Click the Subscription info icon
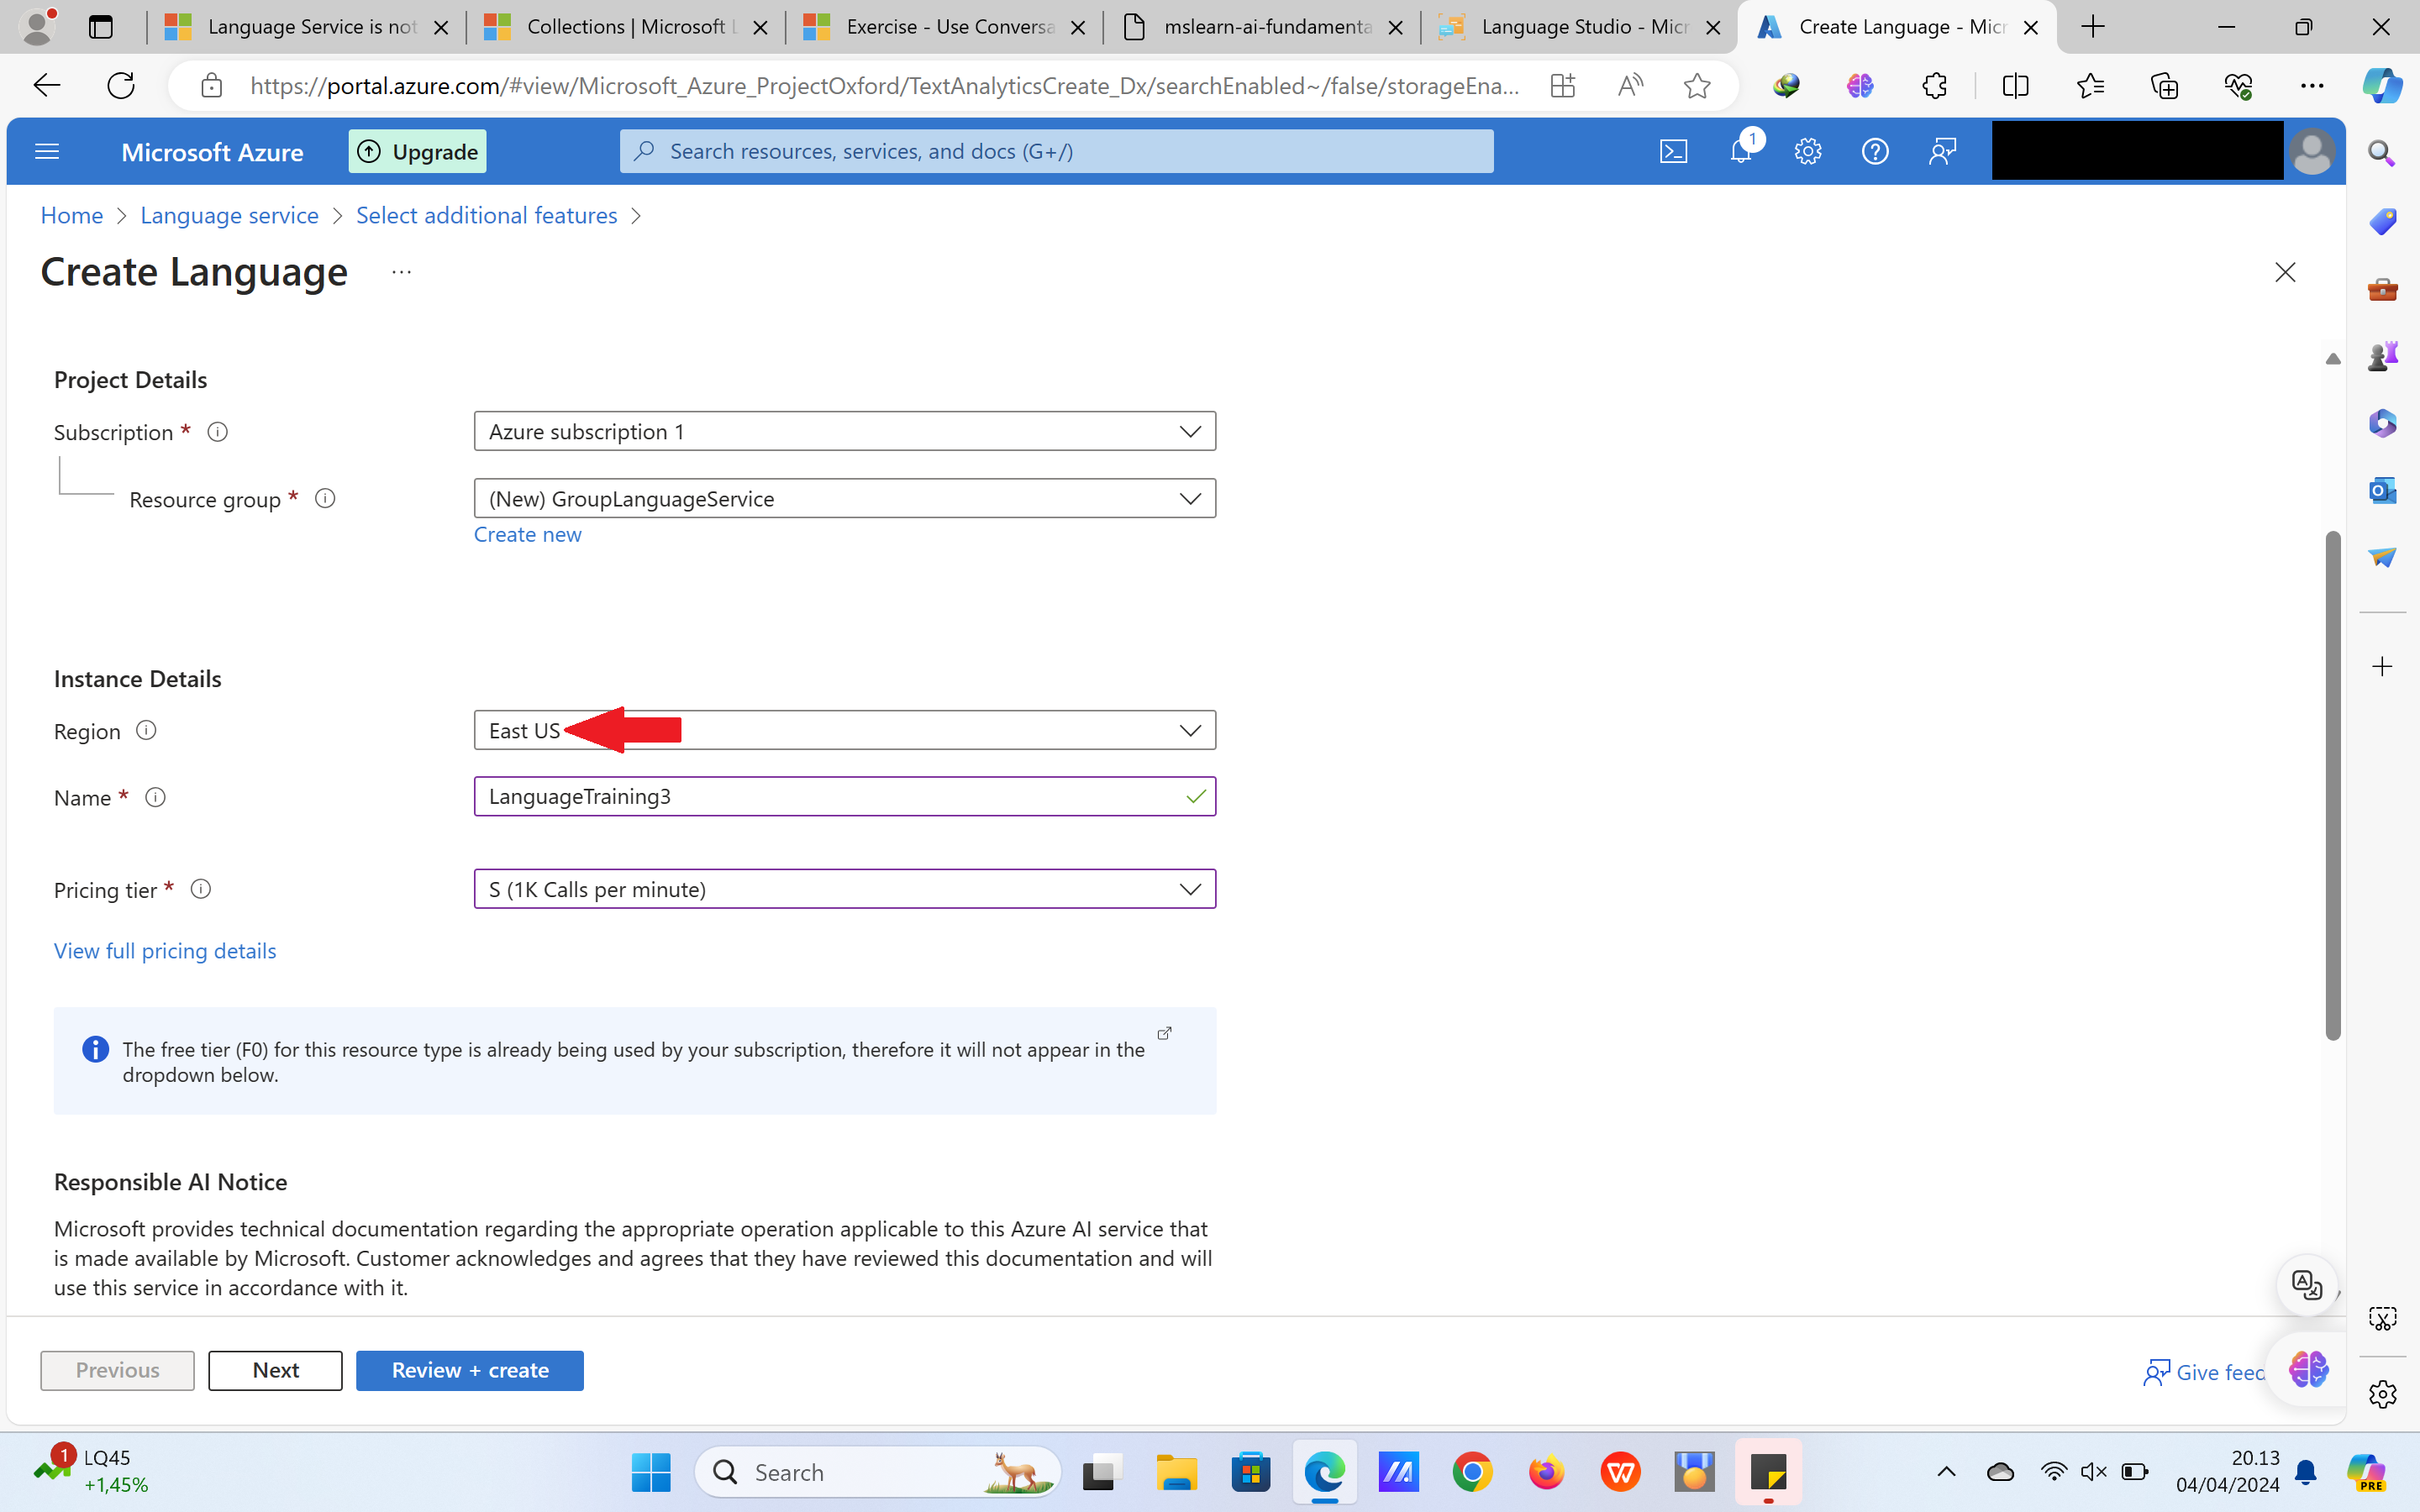Viewport: 2420px width, 1512px height. tap(217, 432)
